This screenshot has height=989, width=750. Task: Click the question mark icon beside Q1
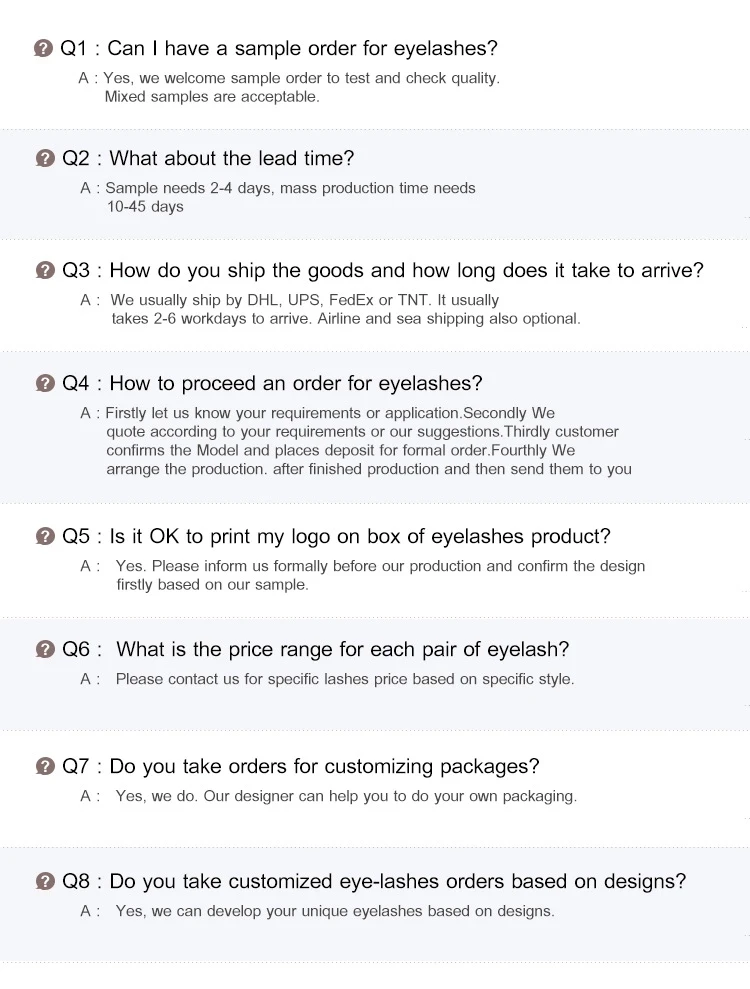point(43,48)
